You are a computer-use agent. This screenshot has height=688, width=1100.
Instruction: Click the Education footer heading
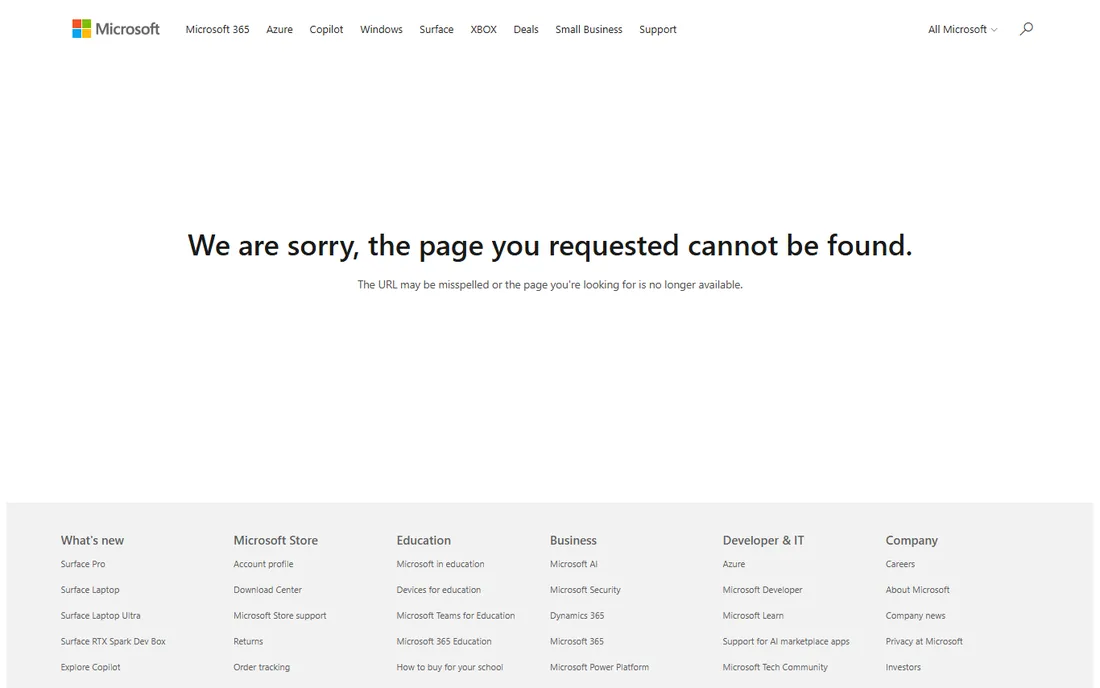tap(423, 540)
